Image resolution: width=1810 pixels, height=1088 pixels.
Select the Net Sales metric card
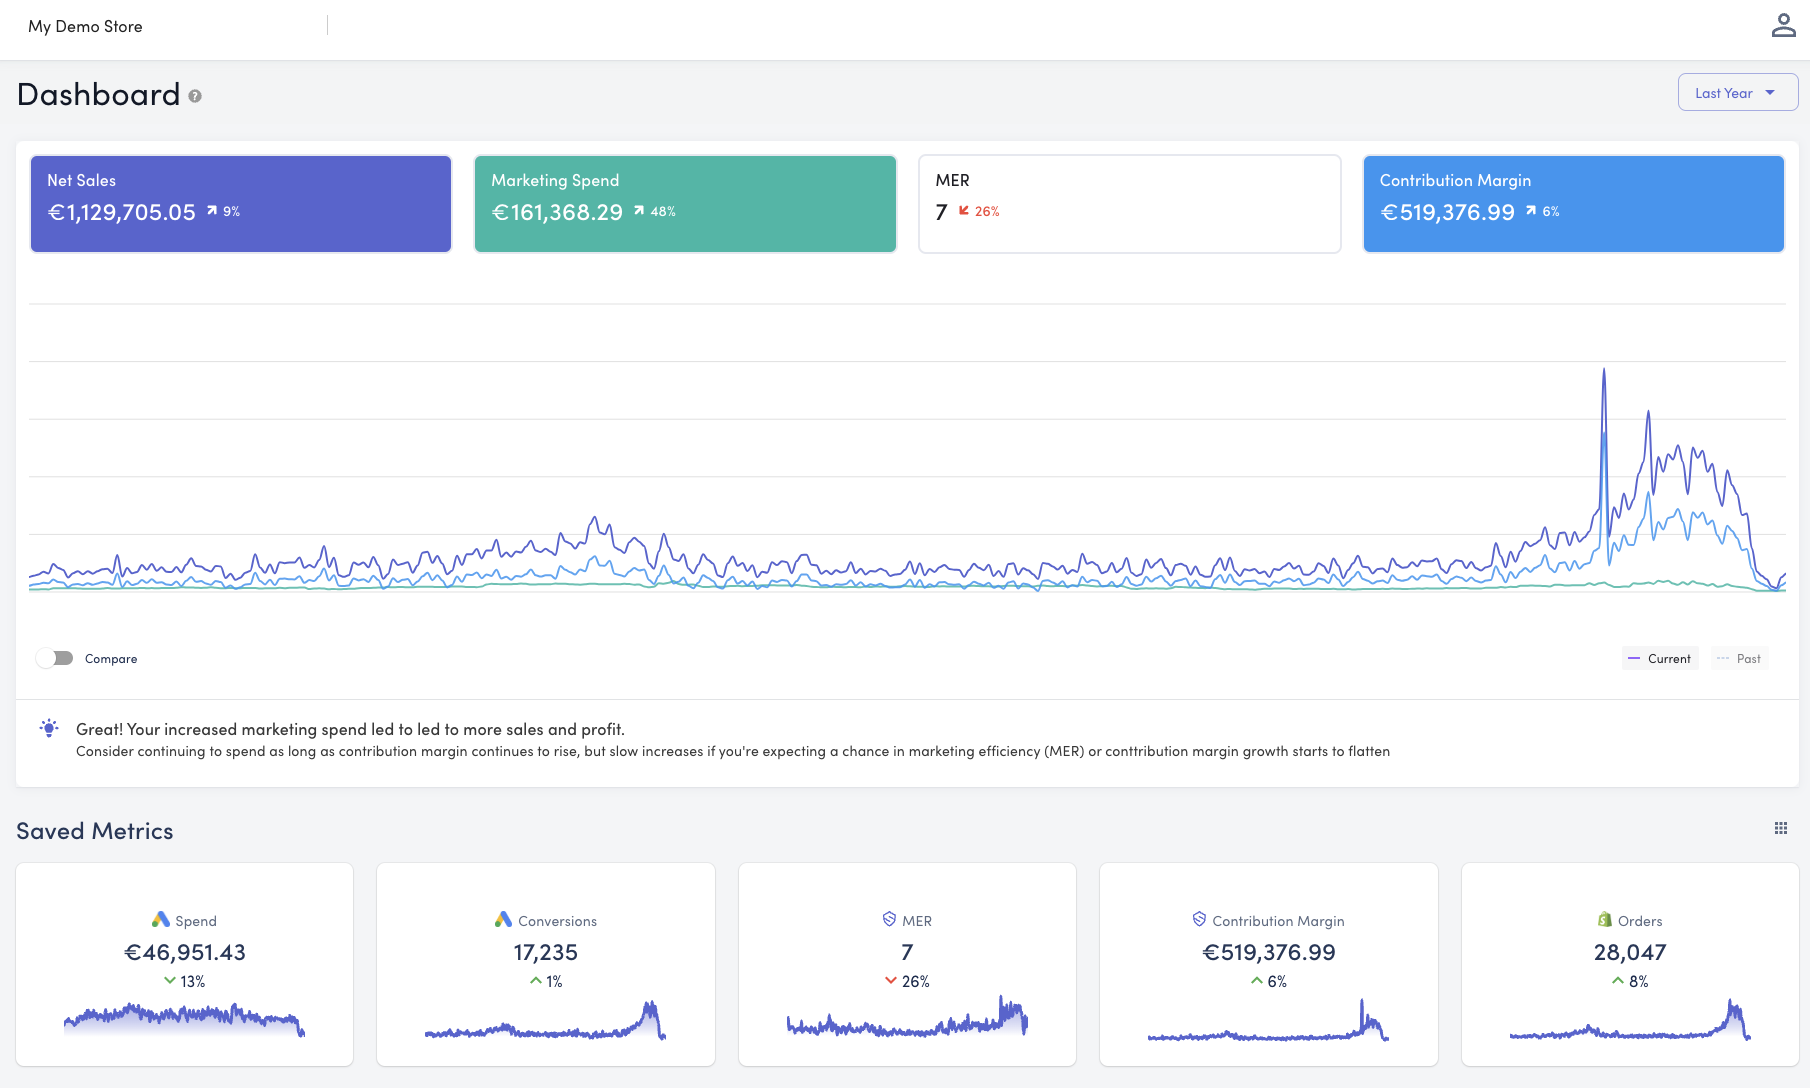click(x=241, y=204)
